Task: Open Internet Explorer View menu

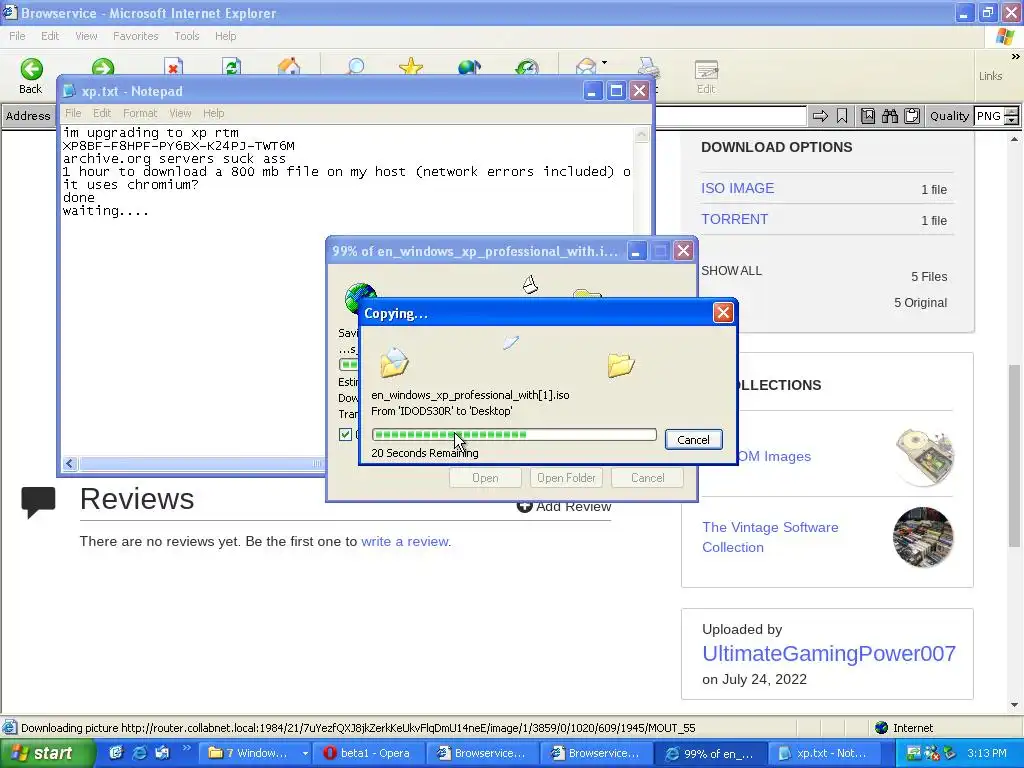Action: tap(86, 36)
